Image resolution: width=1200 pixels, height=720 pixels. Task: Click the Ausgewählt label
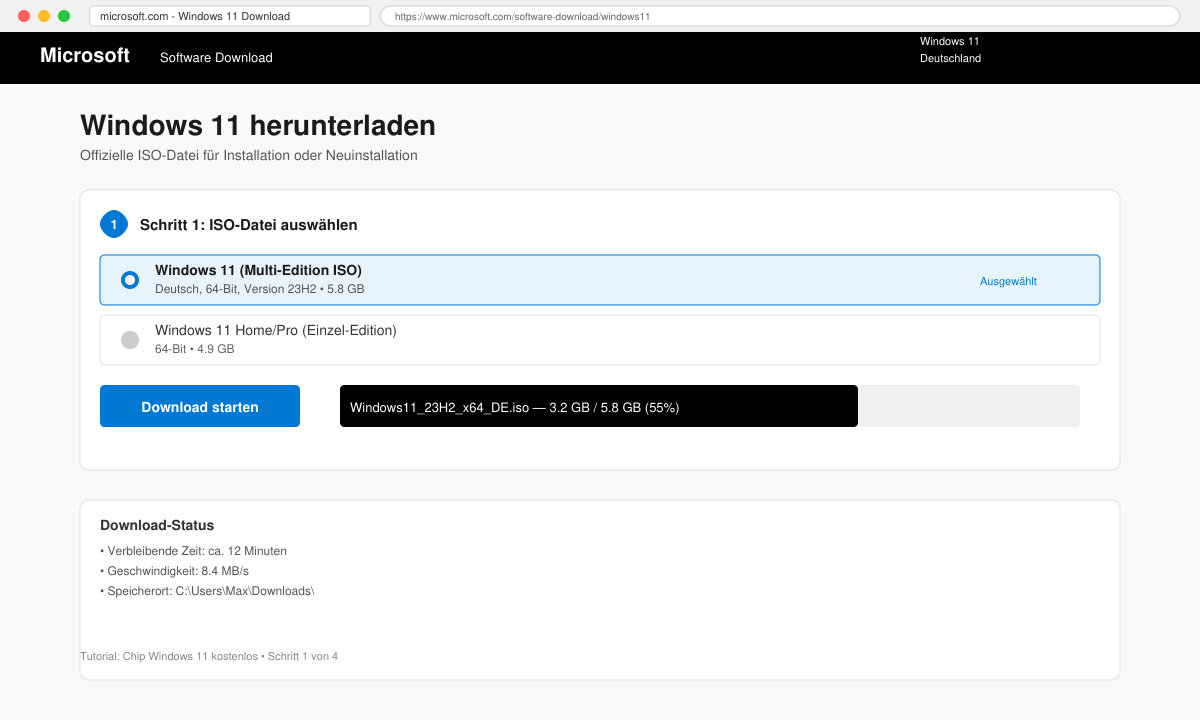pyautogui.click(x=1008, y=281)
